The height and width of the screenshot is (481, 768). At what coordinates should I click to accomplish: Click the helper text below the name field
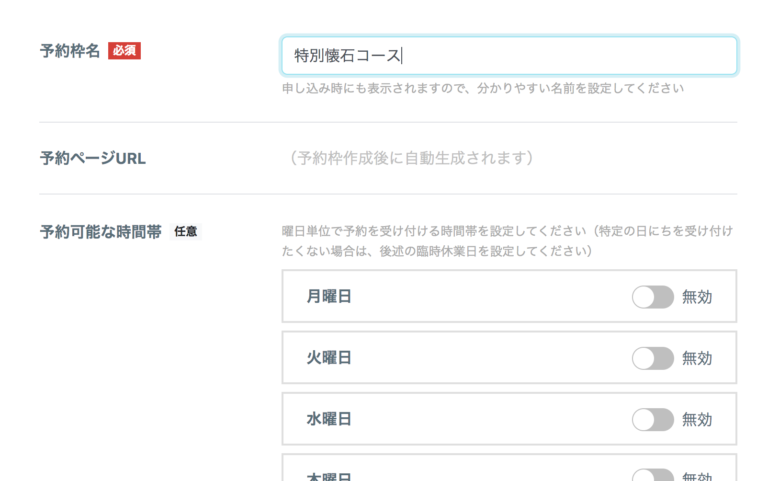click(x=482, y=88)
